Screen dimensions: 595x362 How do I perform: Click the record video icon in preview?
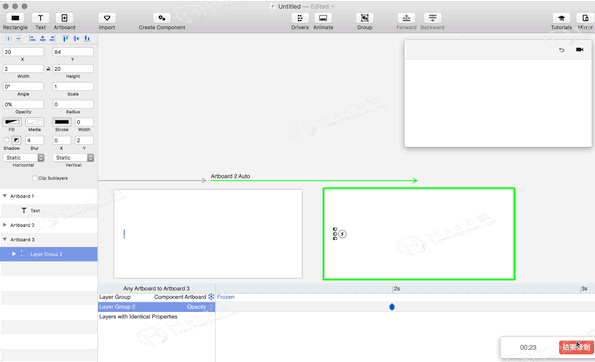tap(579, 50)
